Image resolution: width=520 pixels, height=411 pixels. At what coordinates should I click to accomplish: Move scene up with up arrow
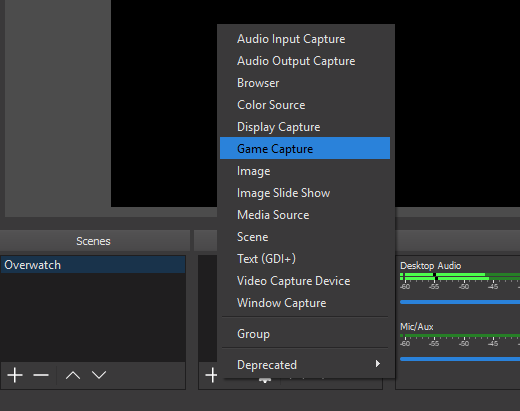pos(73,375)
